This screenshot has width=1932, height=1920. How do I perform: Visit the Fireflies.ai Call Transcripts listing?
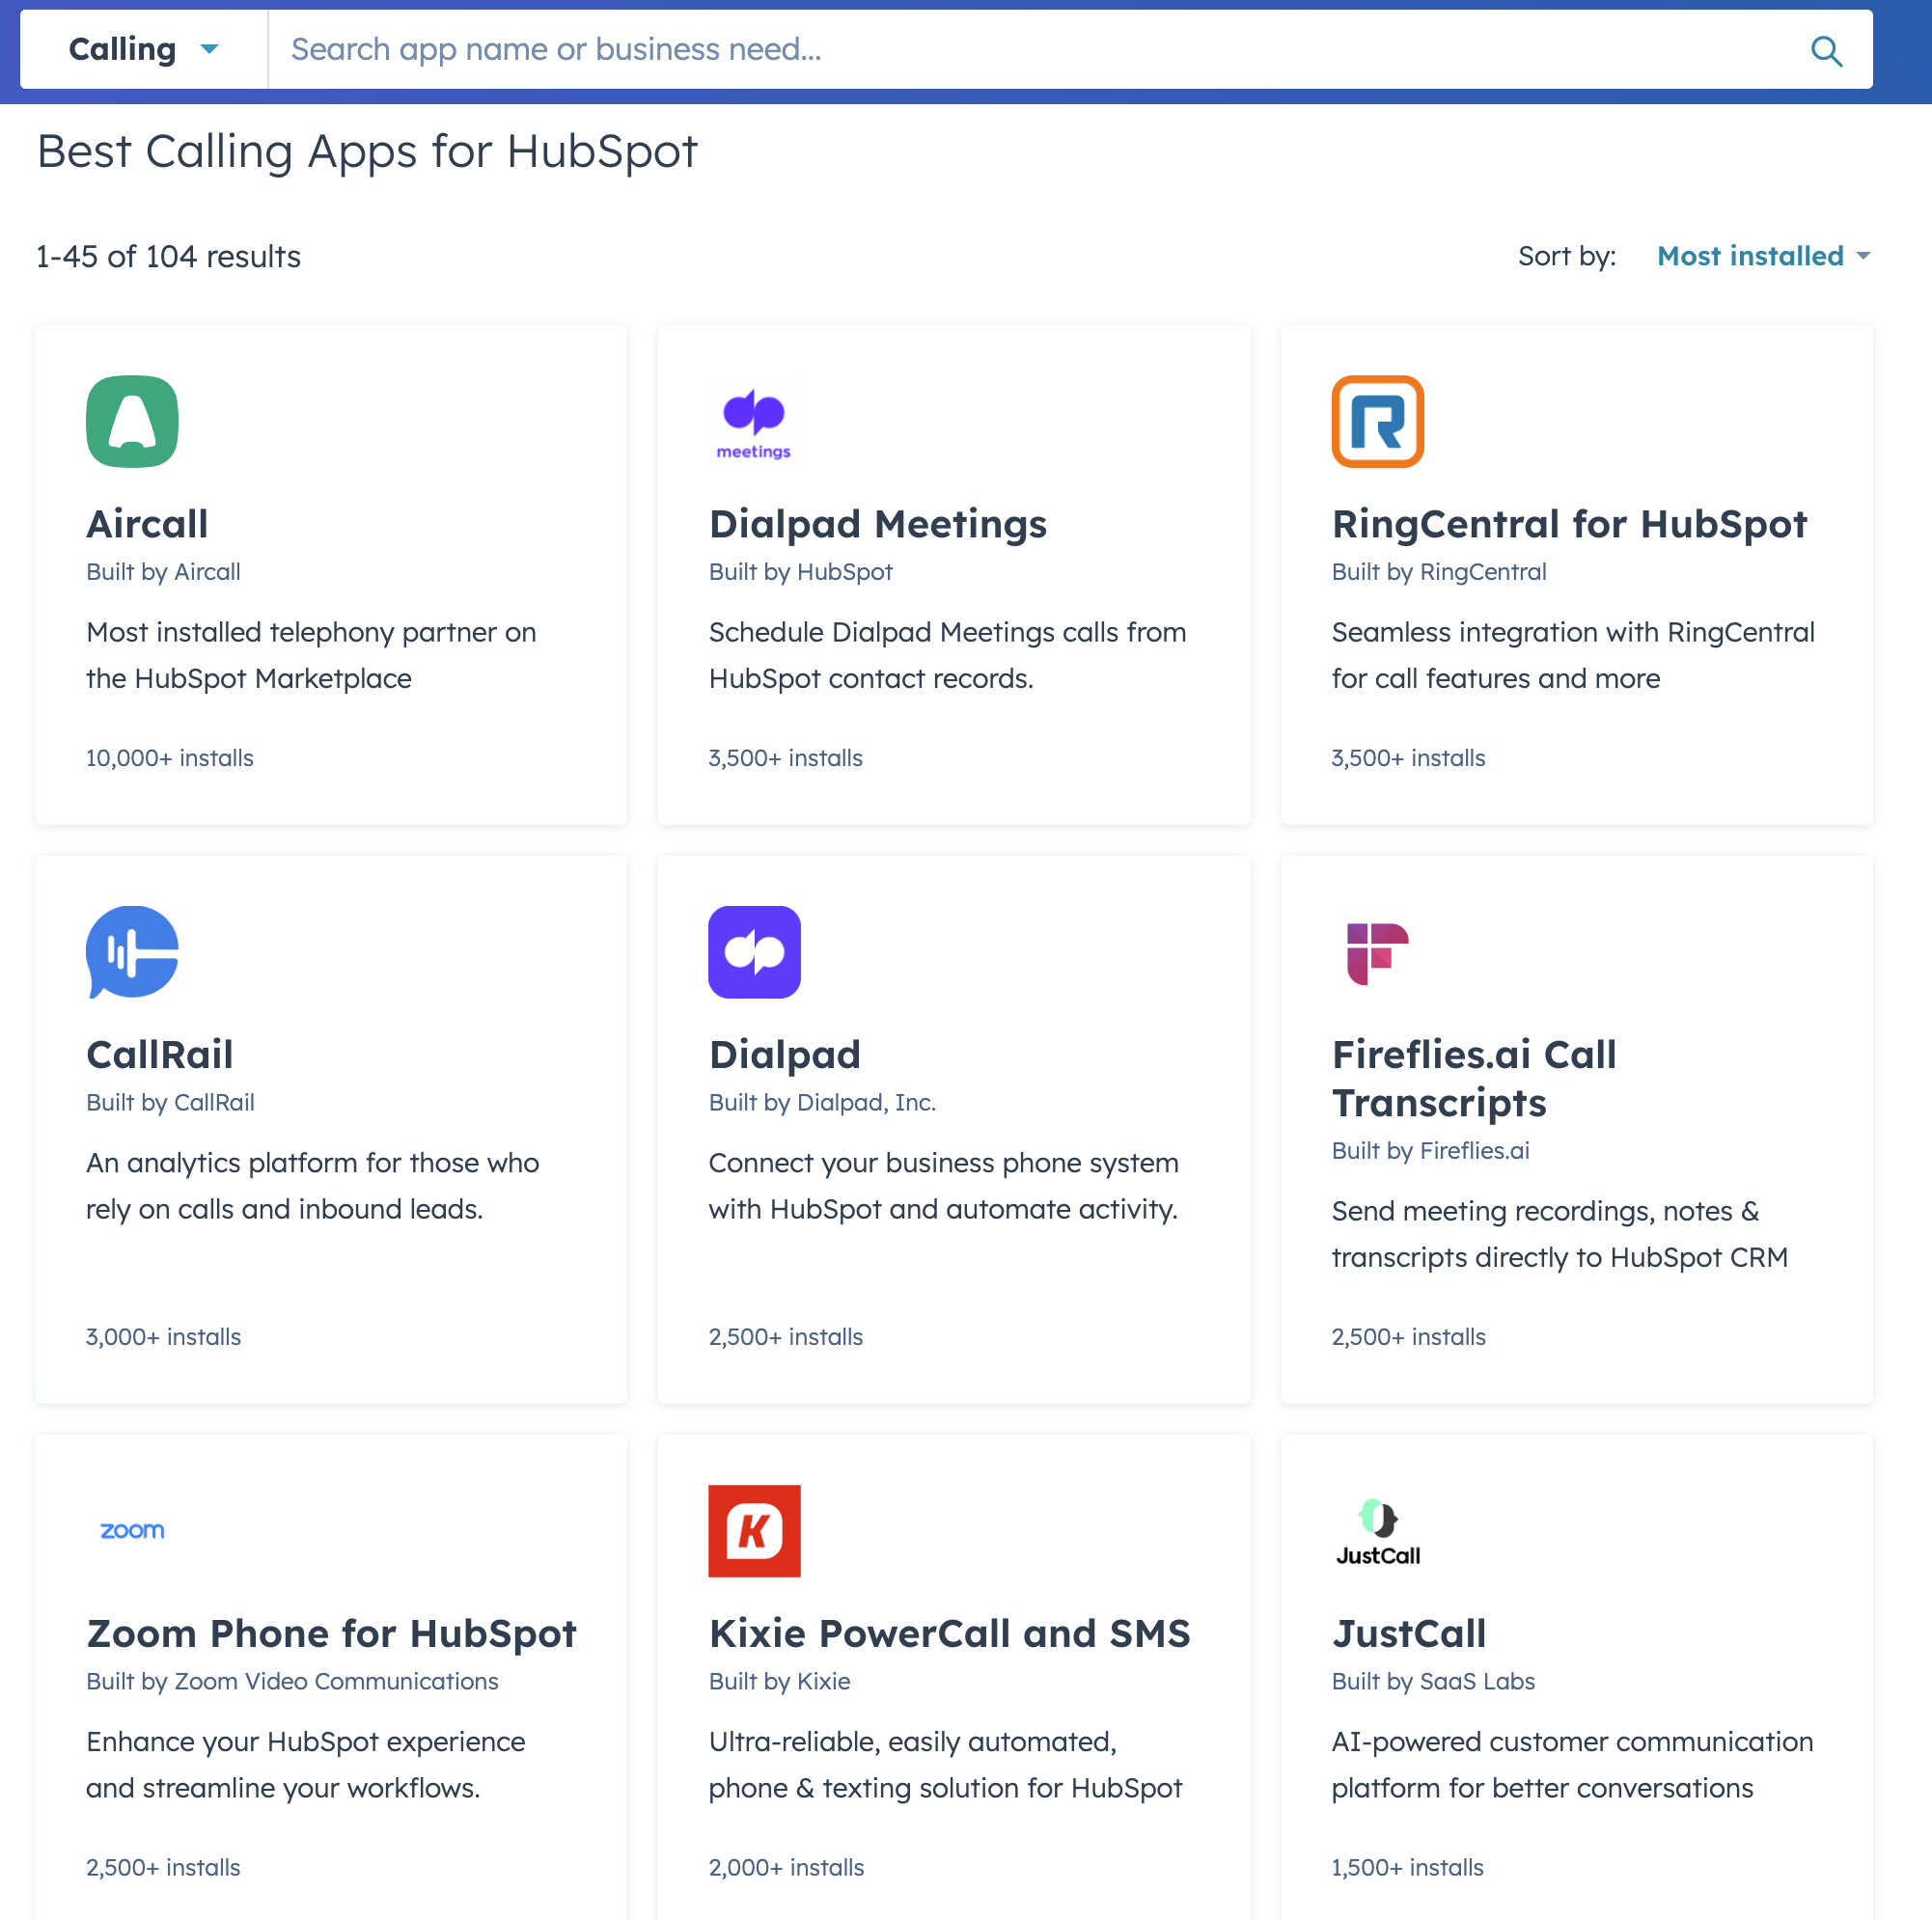coord(1474,1078)
